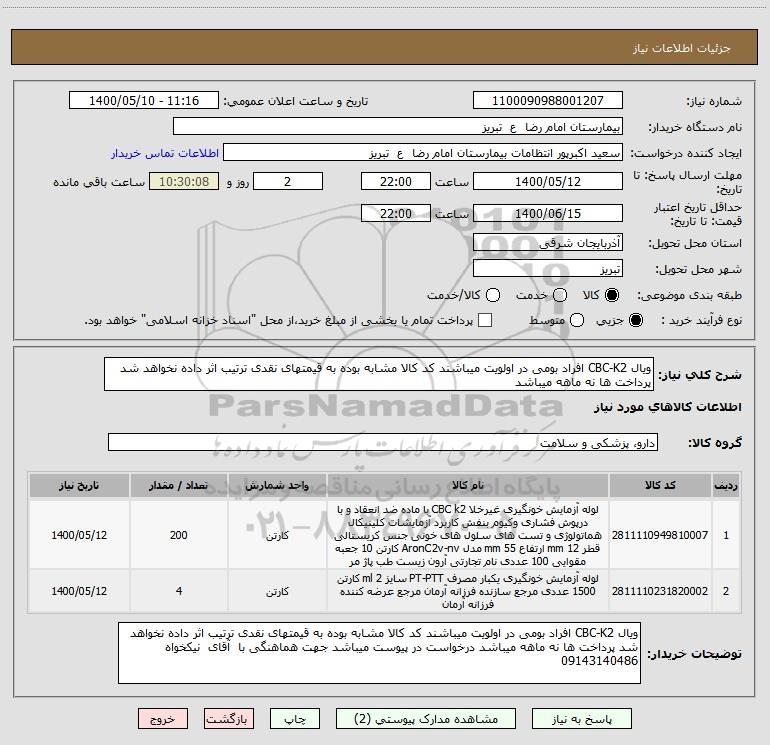The image size is (770, 745).
Task: Click the price validity date 1400/06/15 field
Action: [x=548, y=213]
